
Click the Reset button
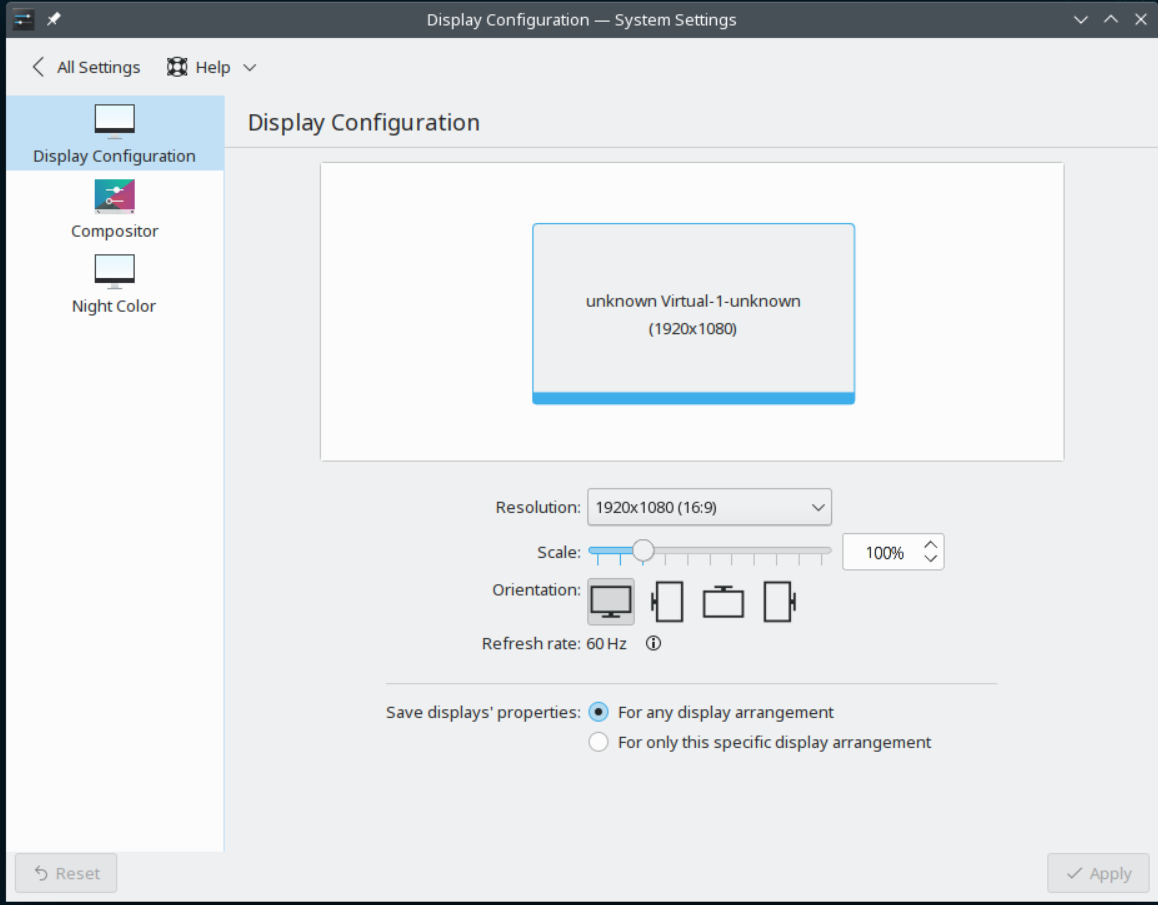(x=66, y=873)
